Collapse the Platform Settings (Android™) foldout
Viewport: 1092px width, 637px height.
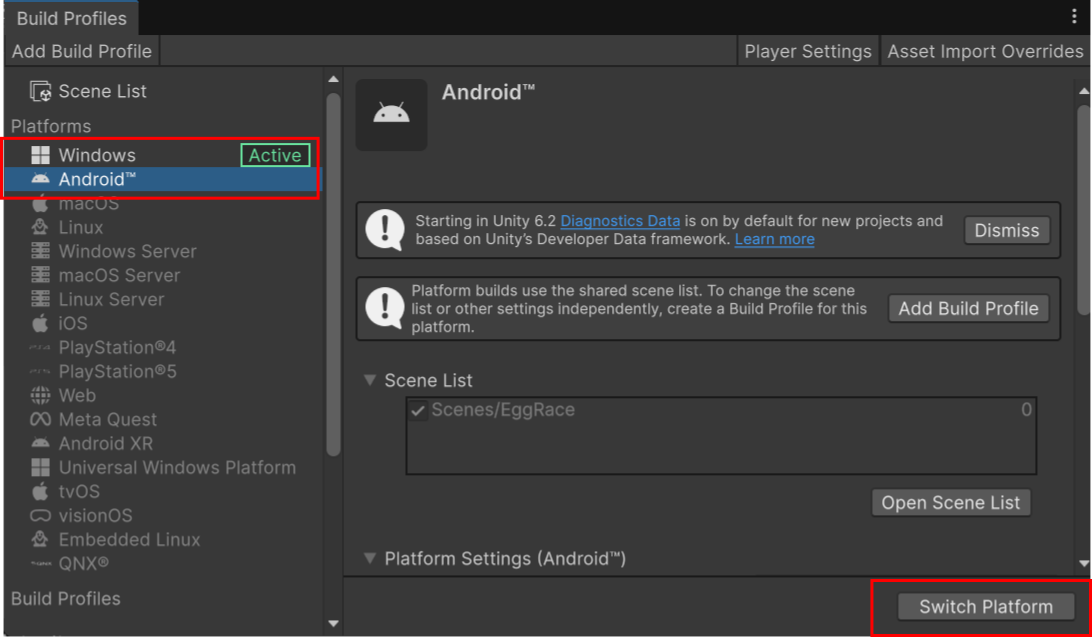click(370, 558)
